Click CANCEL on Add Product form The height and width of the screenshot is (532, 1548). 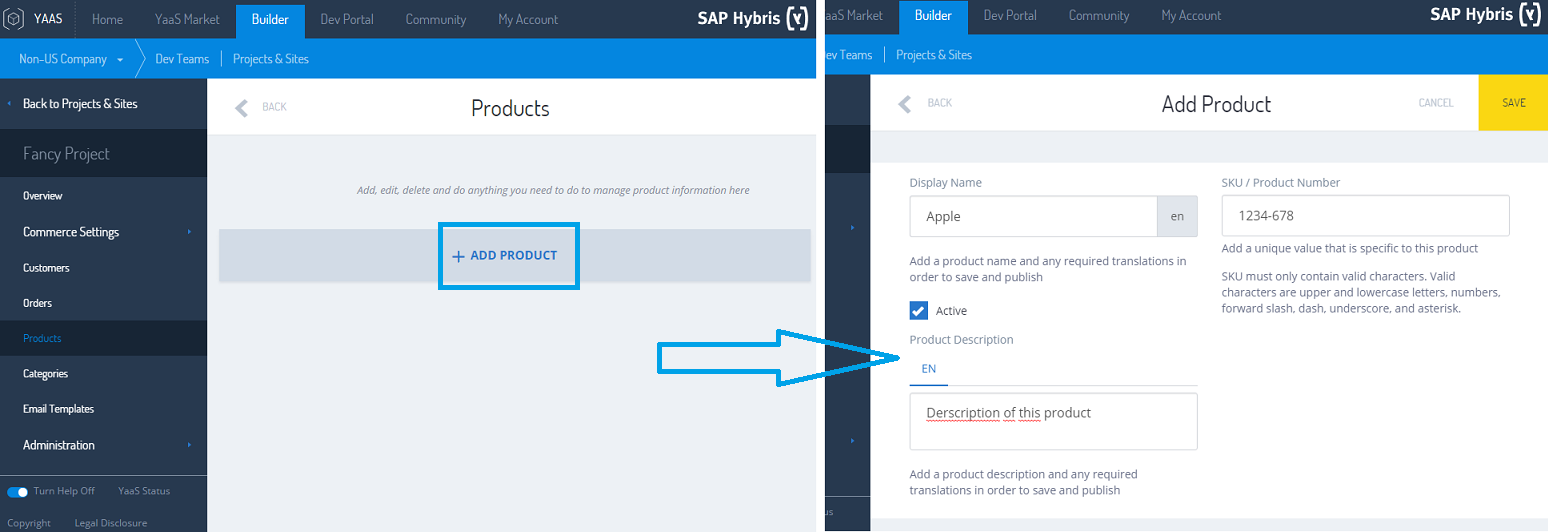(1436, 103)
